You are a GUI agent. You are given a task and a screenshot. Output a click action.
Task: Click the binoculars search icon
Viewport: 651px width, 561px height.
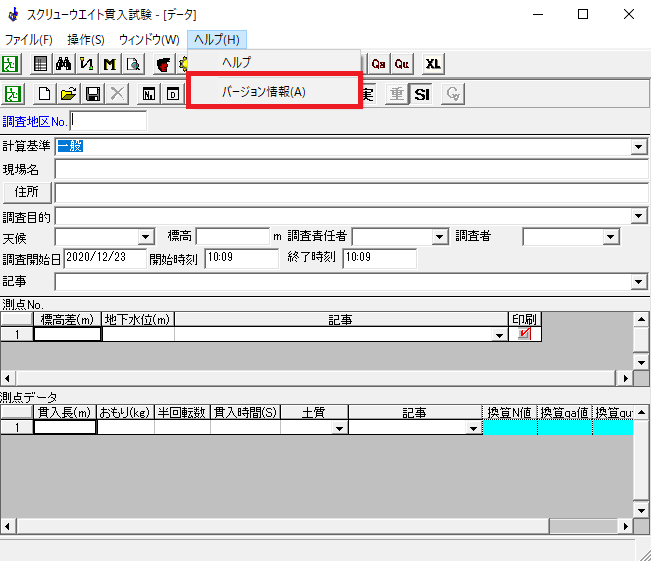63,64
